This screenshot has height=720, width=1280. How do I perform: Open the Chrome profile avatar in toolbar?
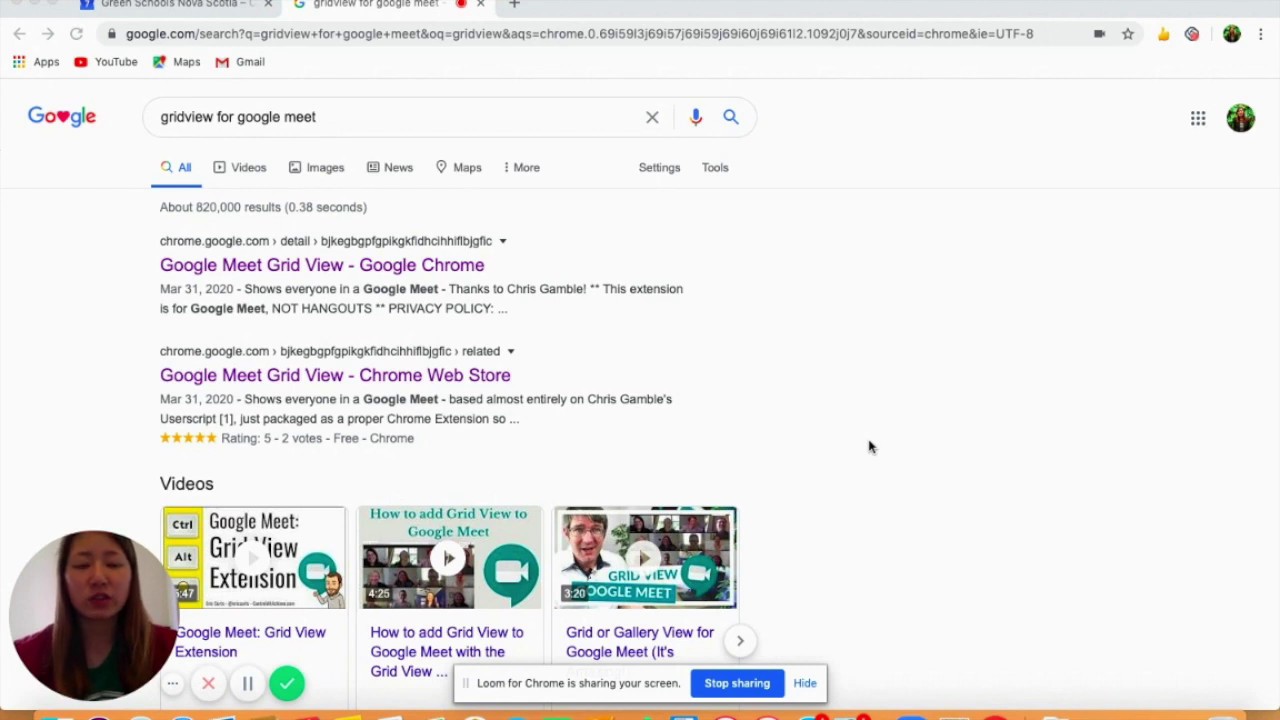(1232, 34)
